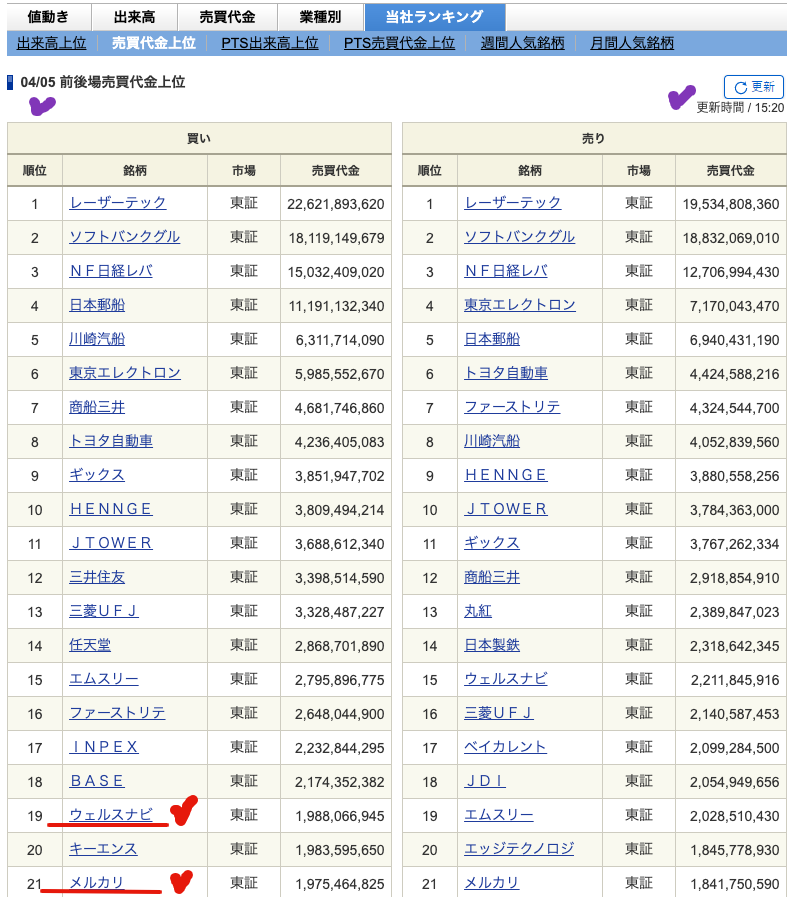The width and height of the screenshot is (803, 897).
Task: Open the 出来高上位 sub-tab link
Action: click(51, 43)
